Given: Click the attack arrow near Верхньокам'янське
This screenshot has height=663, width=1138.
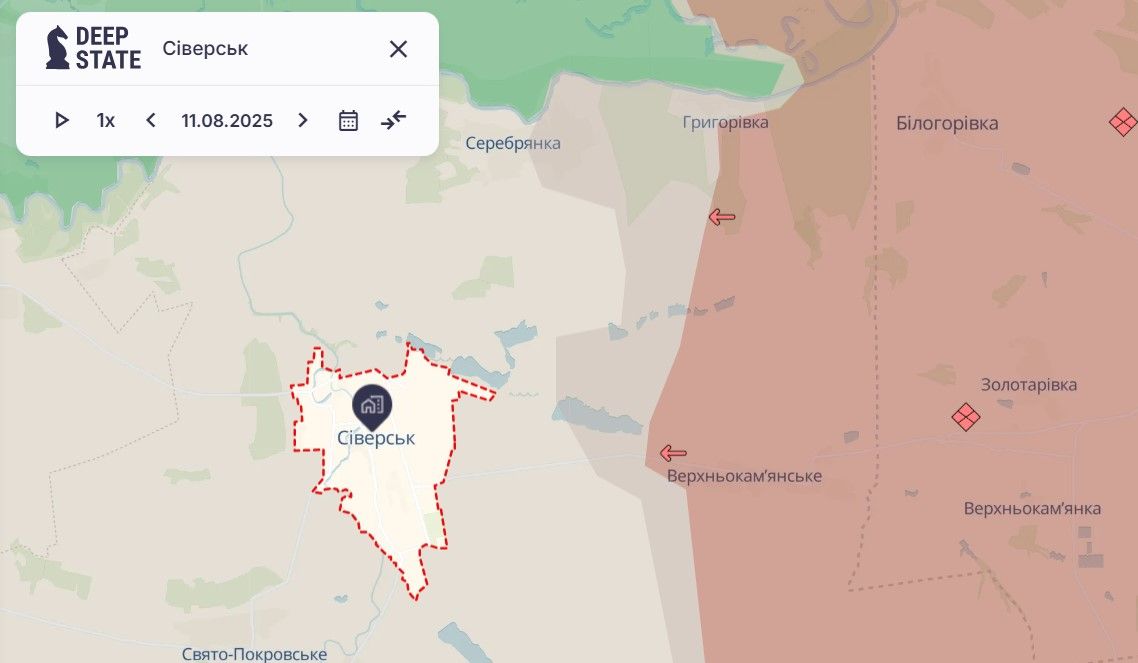Looking at the screenshot, I should pos(673,453).
